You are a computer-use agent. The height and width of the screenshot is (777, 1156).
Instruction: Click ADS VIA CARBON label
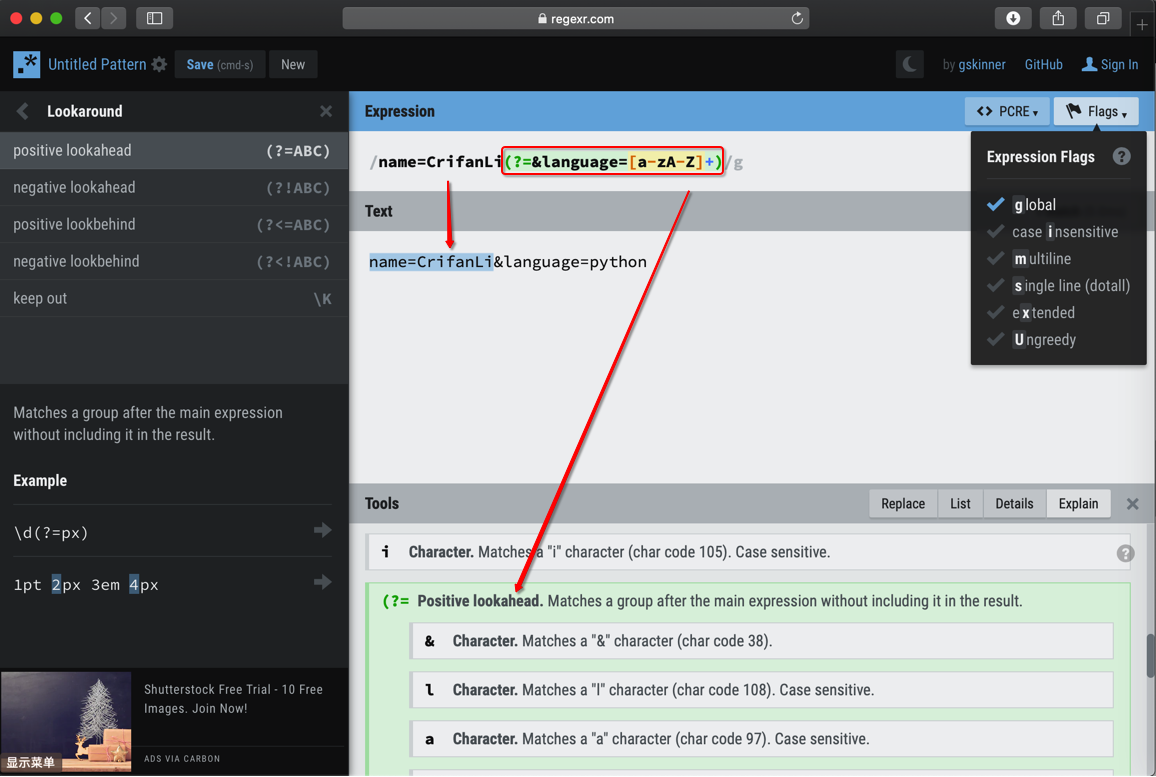click(x=182, y=759)
